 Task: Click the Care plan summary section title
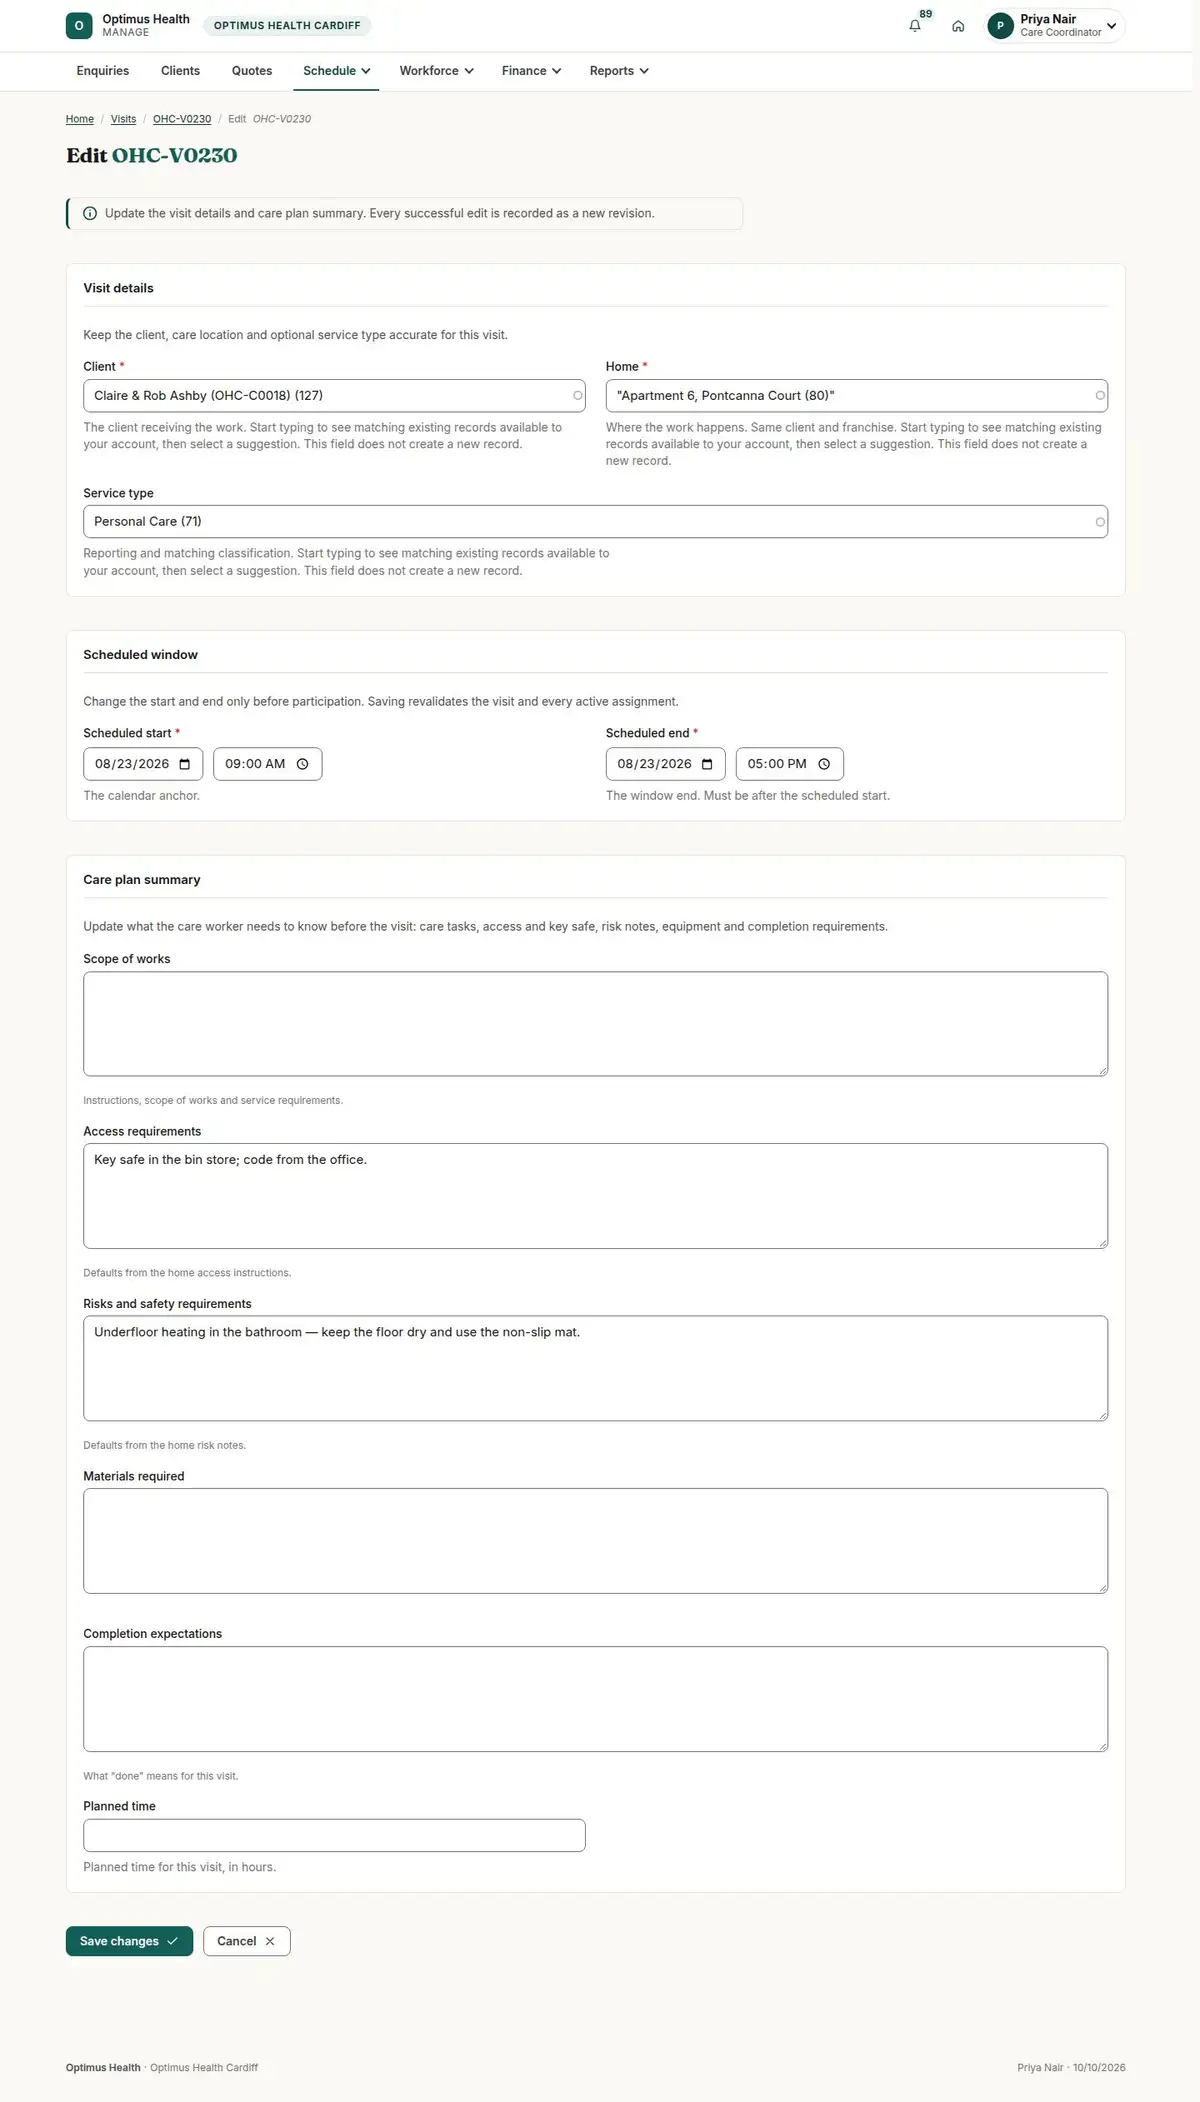(142, 880)
